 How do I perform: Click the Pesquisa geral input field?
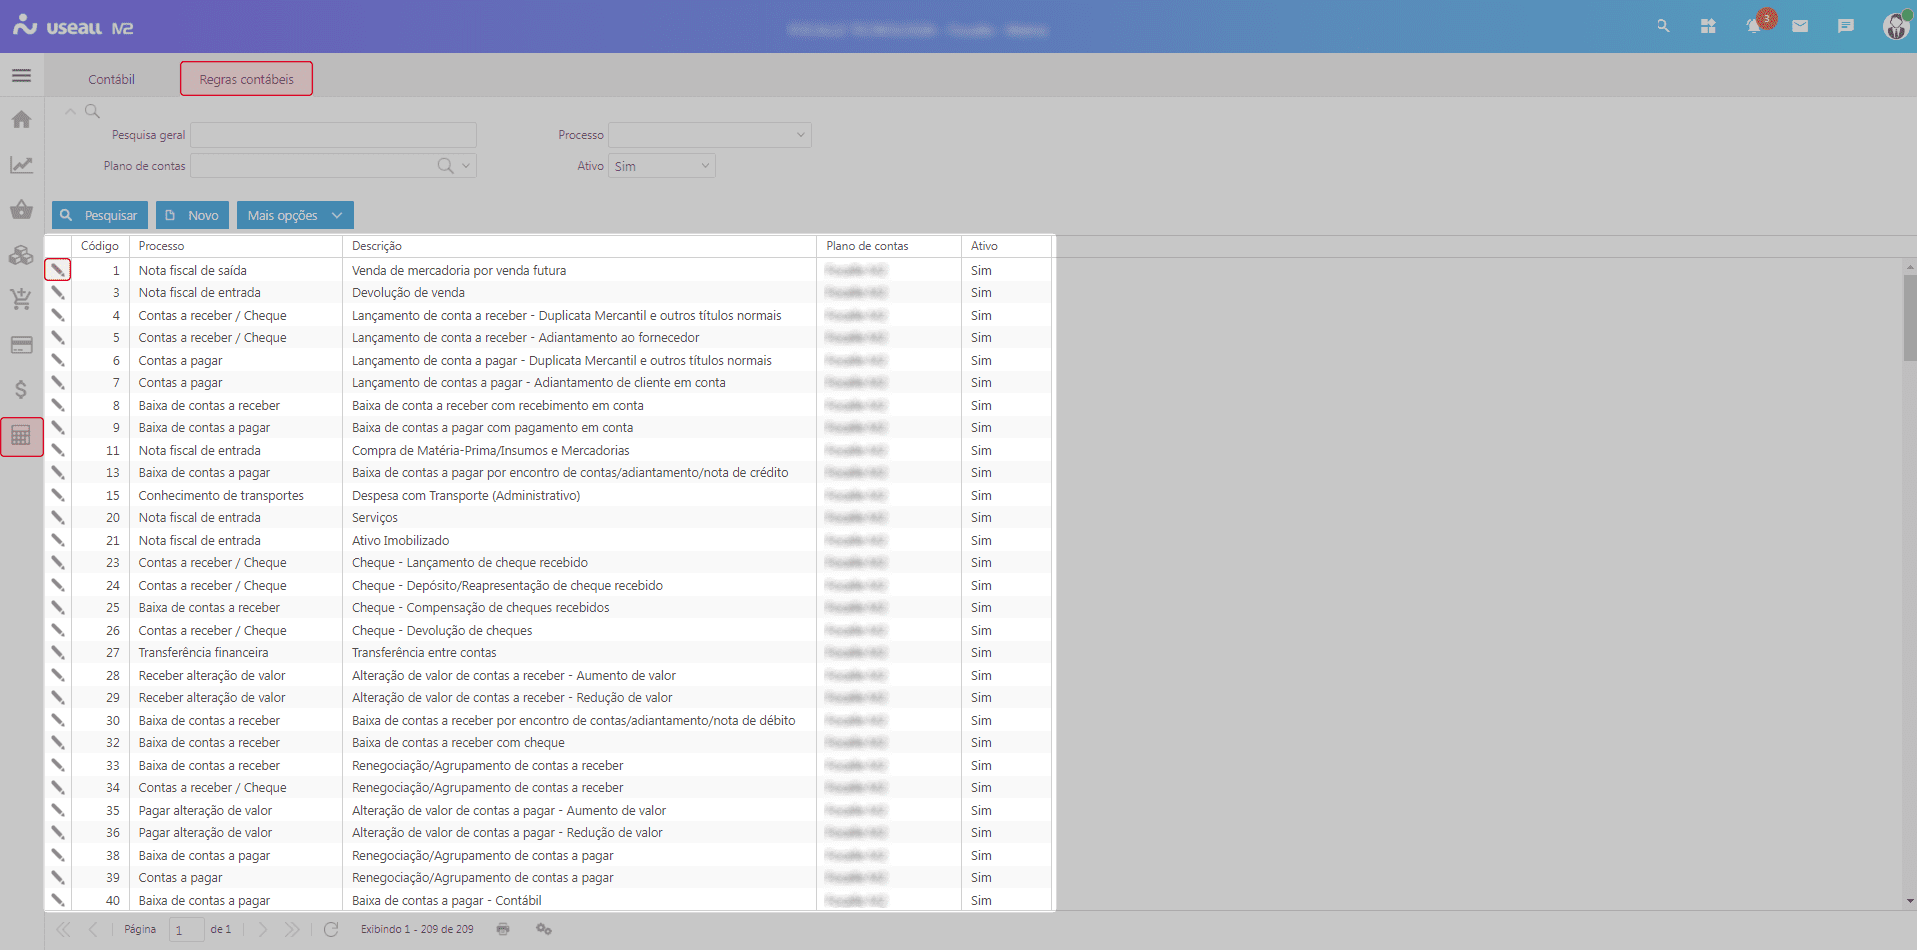pyautogui.click(x=333, y=135)
